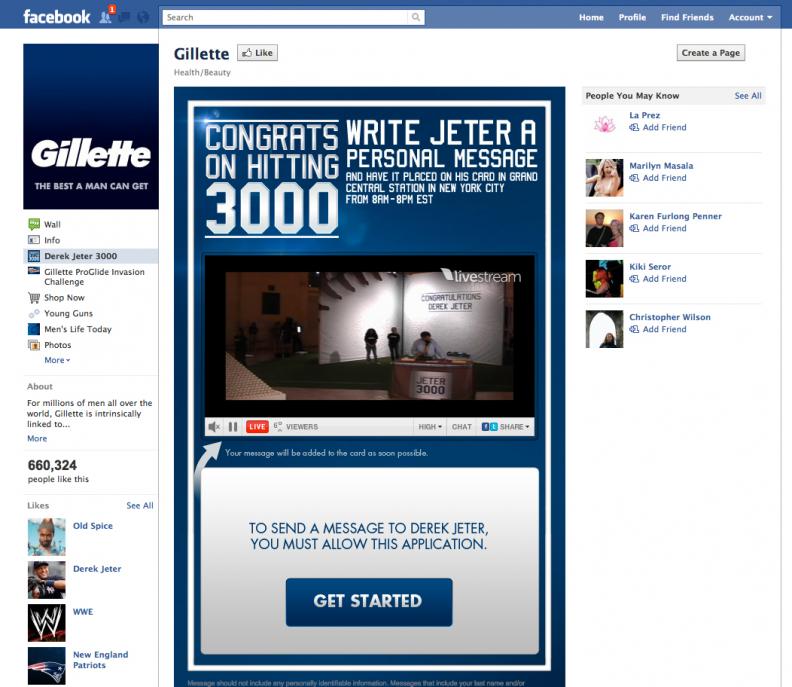Open Profile from top navigation
This screenshot has height=687, width=792.
click(x=632, y=17)
